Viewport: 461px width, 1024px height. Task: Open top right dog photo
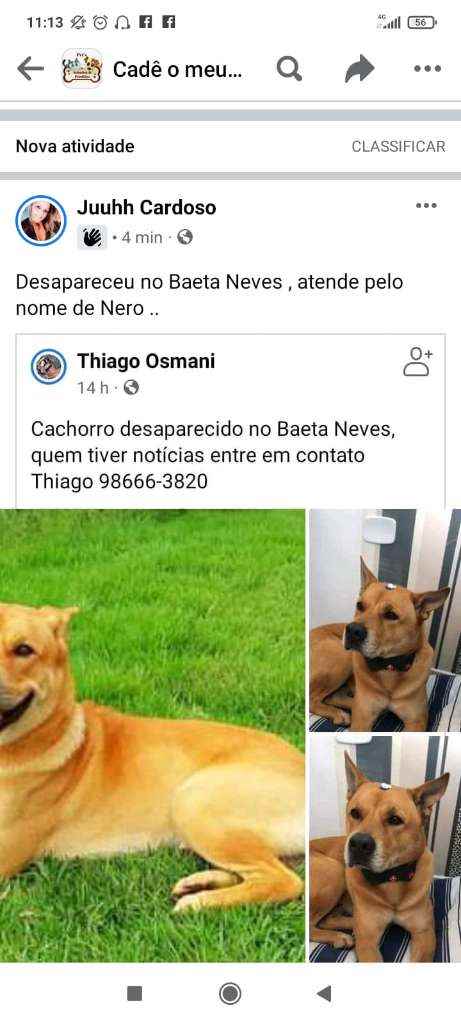[x=385, y=620]
